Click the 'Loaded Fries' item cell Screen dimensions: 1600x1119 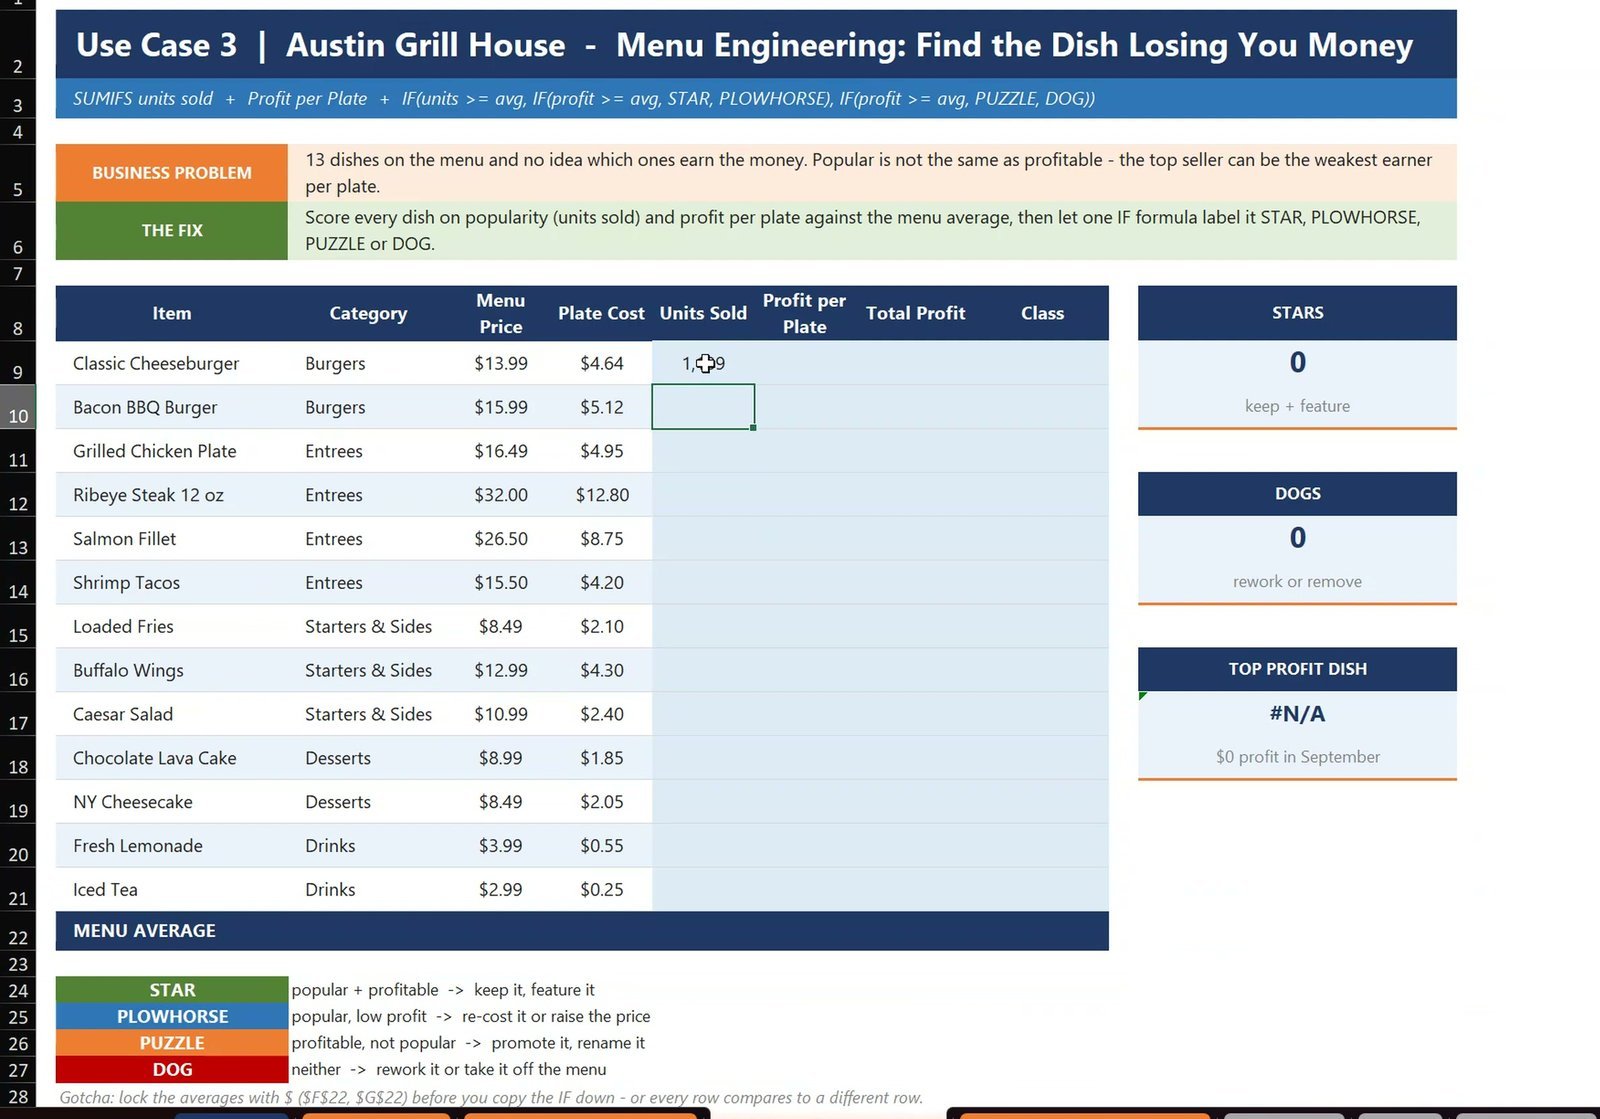tap(172, 627)
